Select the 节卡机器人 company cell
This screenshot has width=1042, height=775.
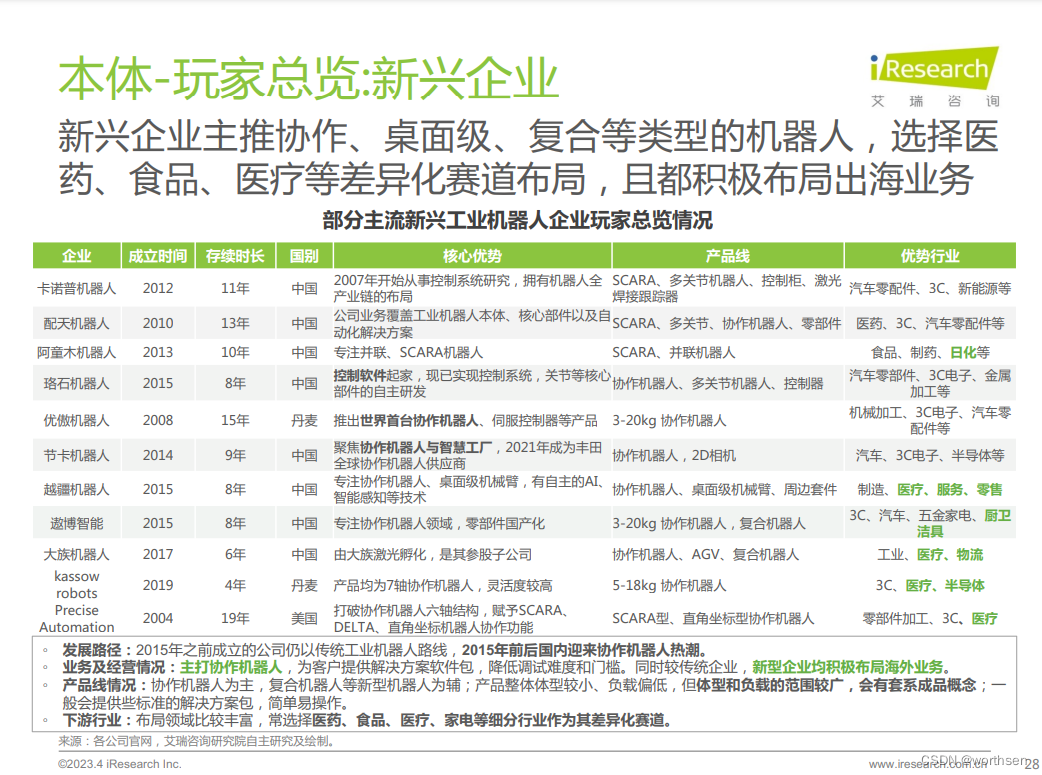pos(76,456)
